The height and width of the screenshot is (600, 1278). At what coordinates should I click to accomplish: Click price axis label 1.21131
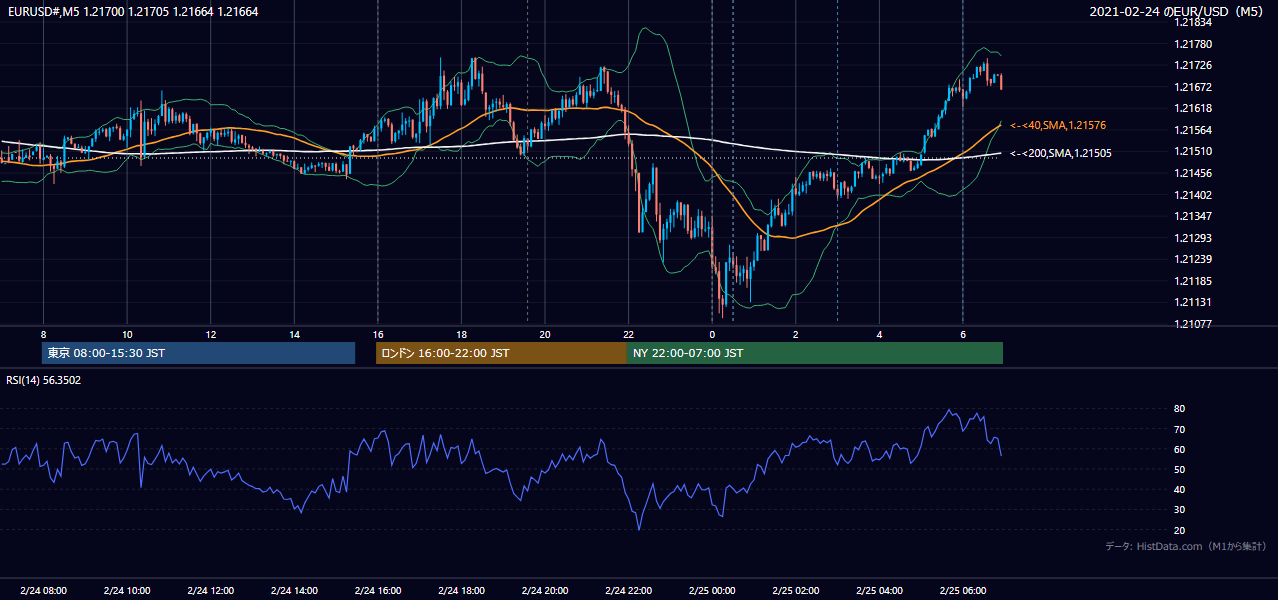pyautogui.click(x=1193, y=302)
